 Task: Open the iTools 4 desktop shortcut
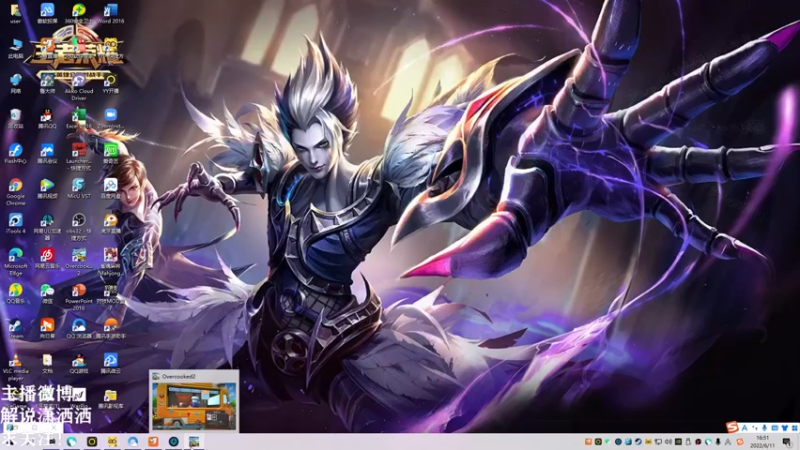(15, 223)
